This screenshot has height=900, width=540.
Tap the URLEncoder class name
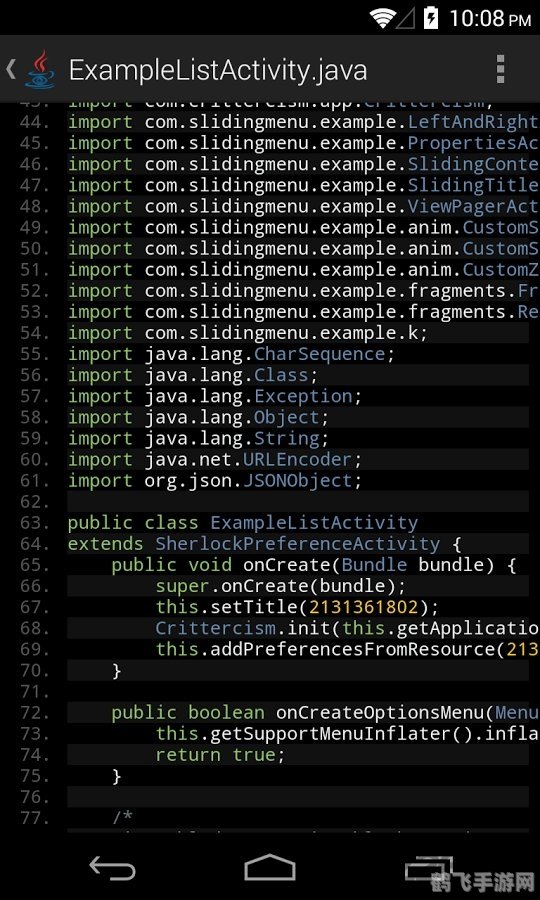pyautogui.click(x=297, y=460)
